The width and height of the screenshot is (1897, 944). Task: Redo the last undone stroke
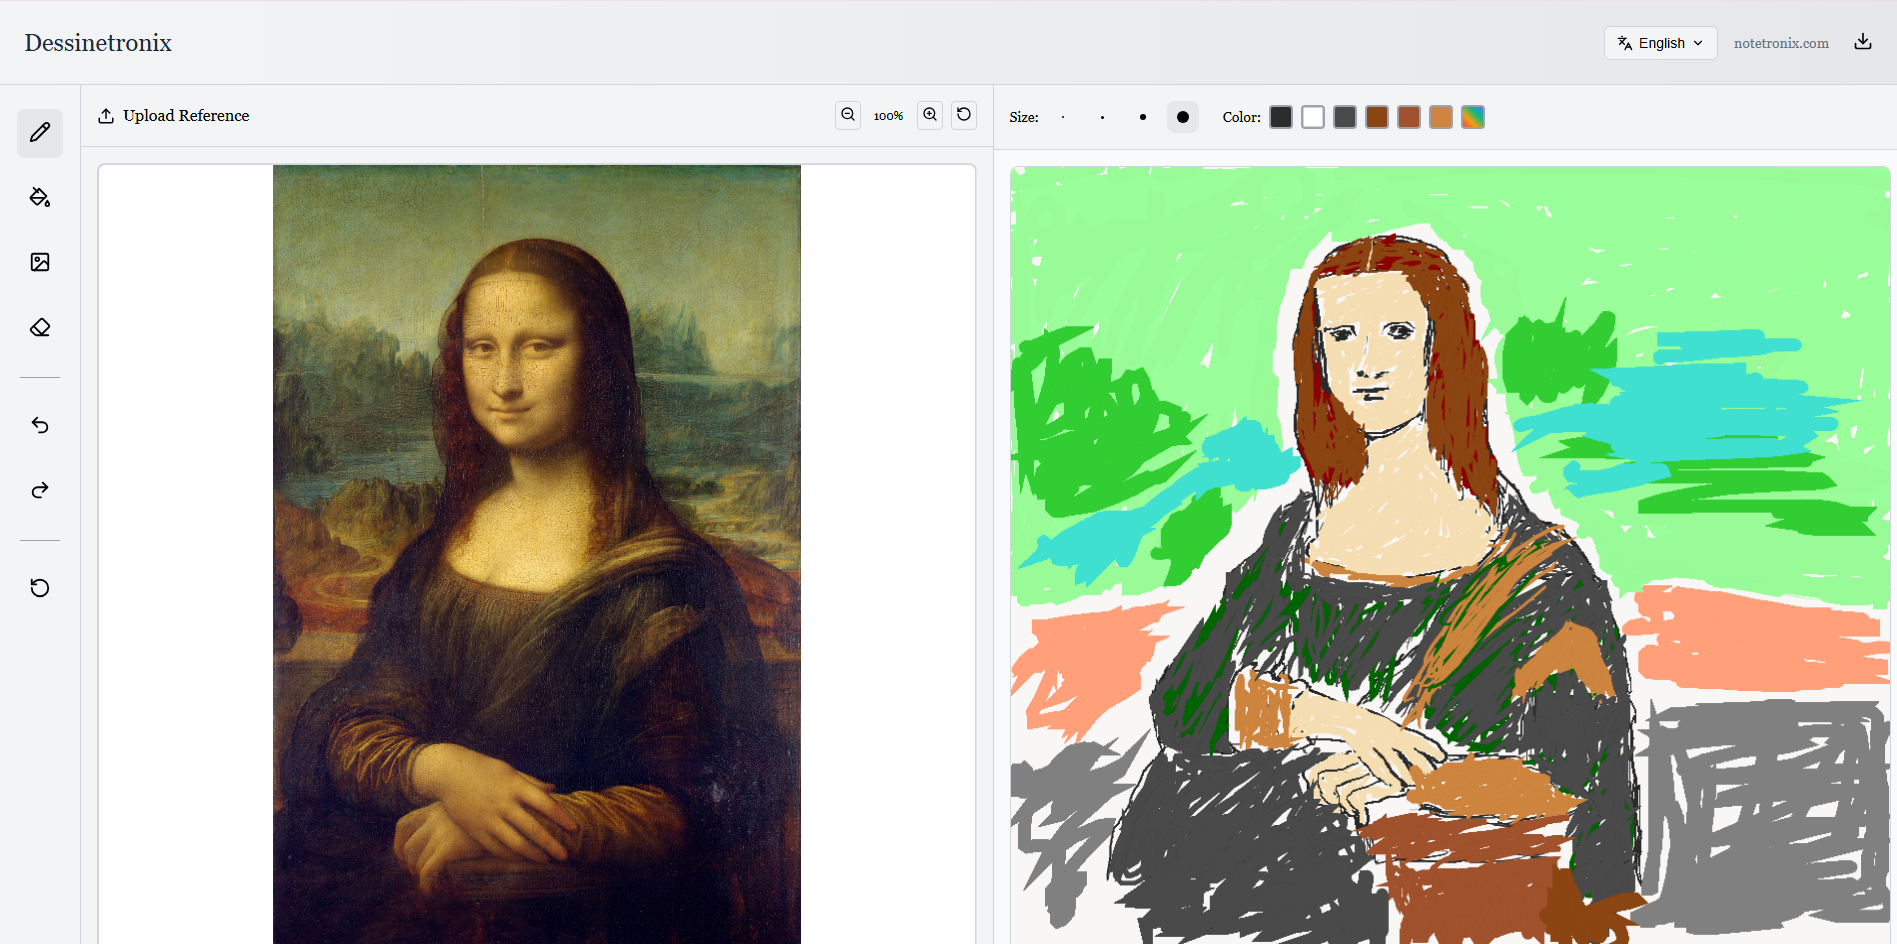coord(40,490)
